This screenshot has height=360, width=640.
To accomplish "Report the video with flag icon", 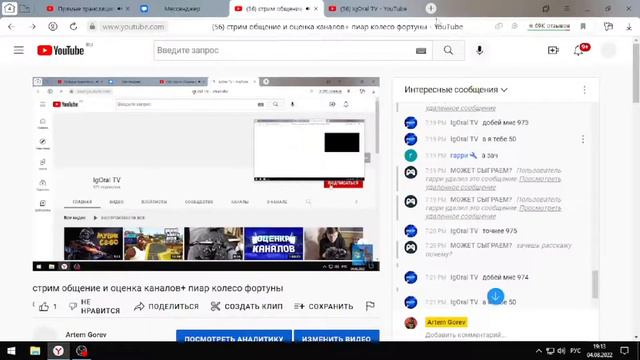I will [x=370, y=306].
